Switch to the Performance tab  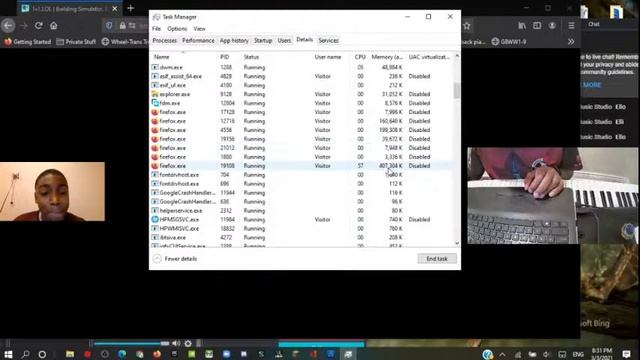(x=198, y=40)
